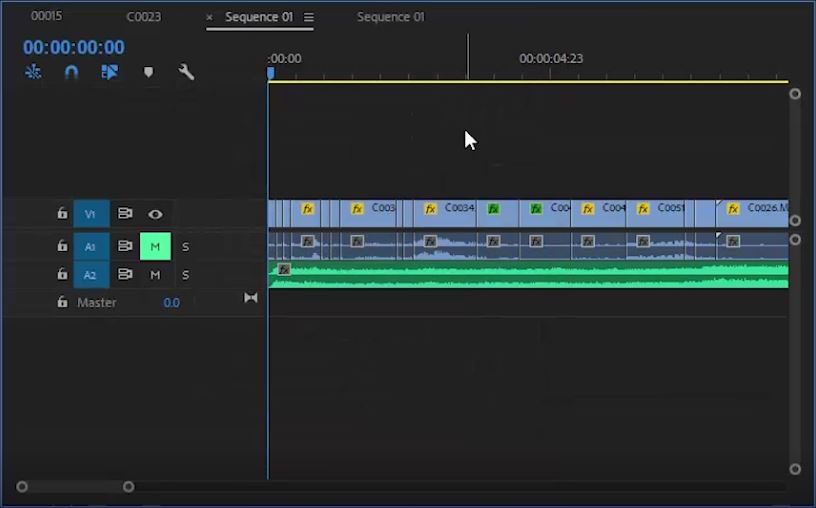Toggle V1 track targeting button
Viewport: 816px width, 508px height.
[91, 214]
